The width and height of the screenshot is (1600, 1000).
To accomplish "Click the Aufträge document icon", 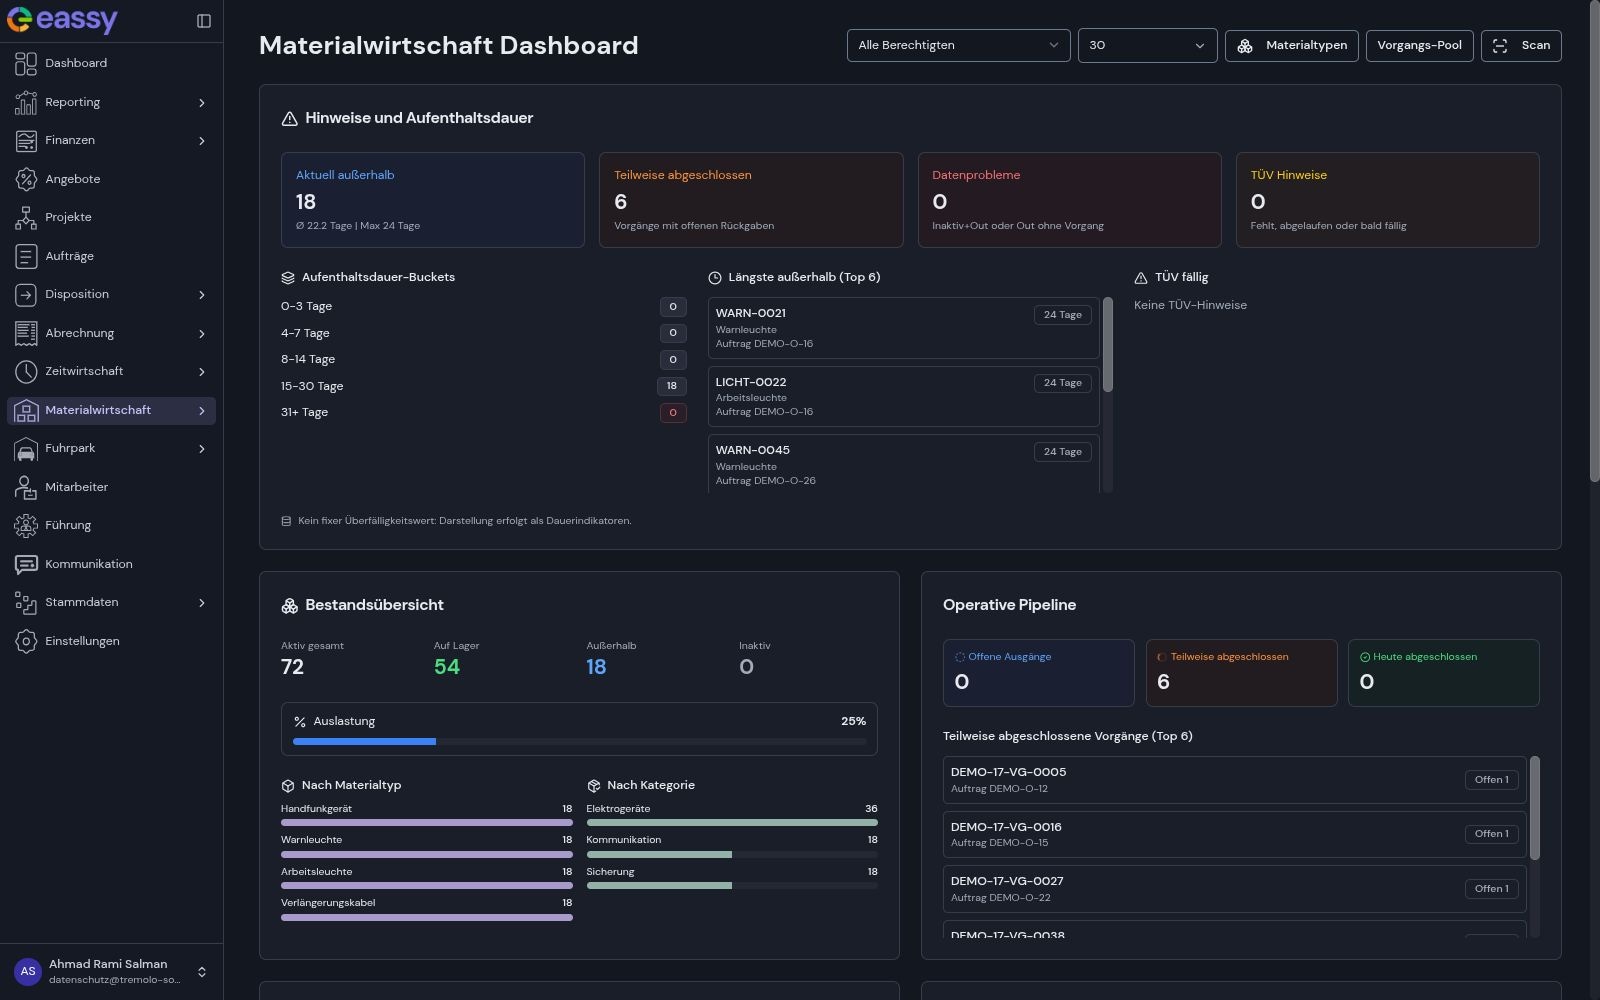I will (x=26, y=256).
